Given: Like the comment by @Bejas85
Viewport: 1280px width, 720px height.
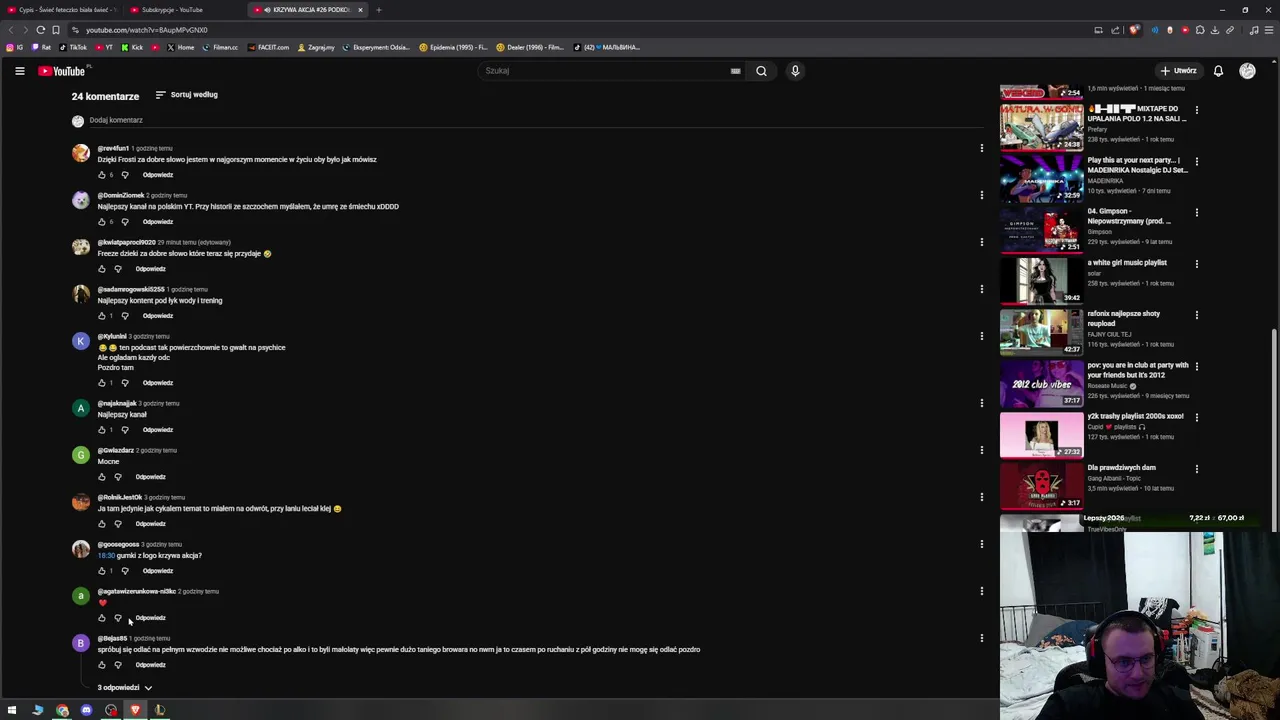Looking at the screenshot, I should point(101,665).
